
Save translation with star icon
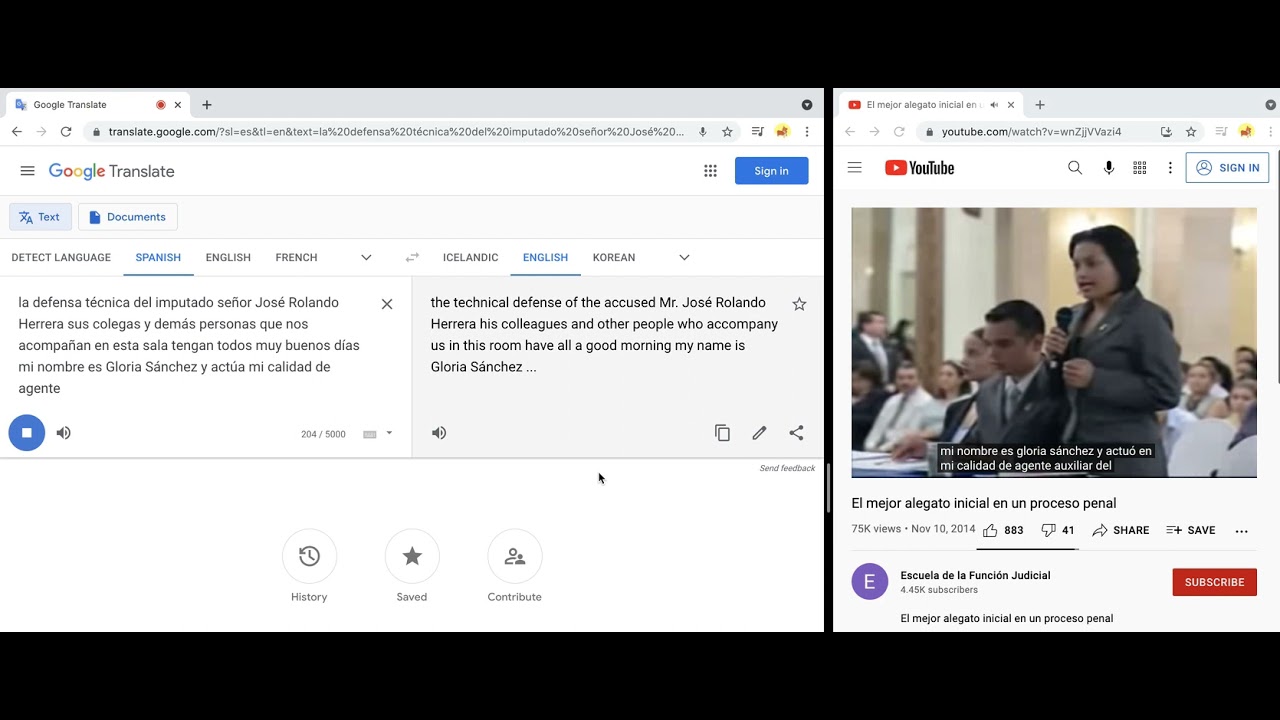click(x=799, y=304)
